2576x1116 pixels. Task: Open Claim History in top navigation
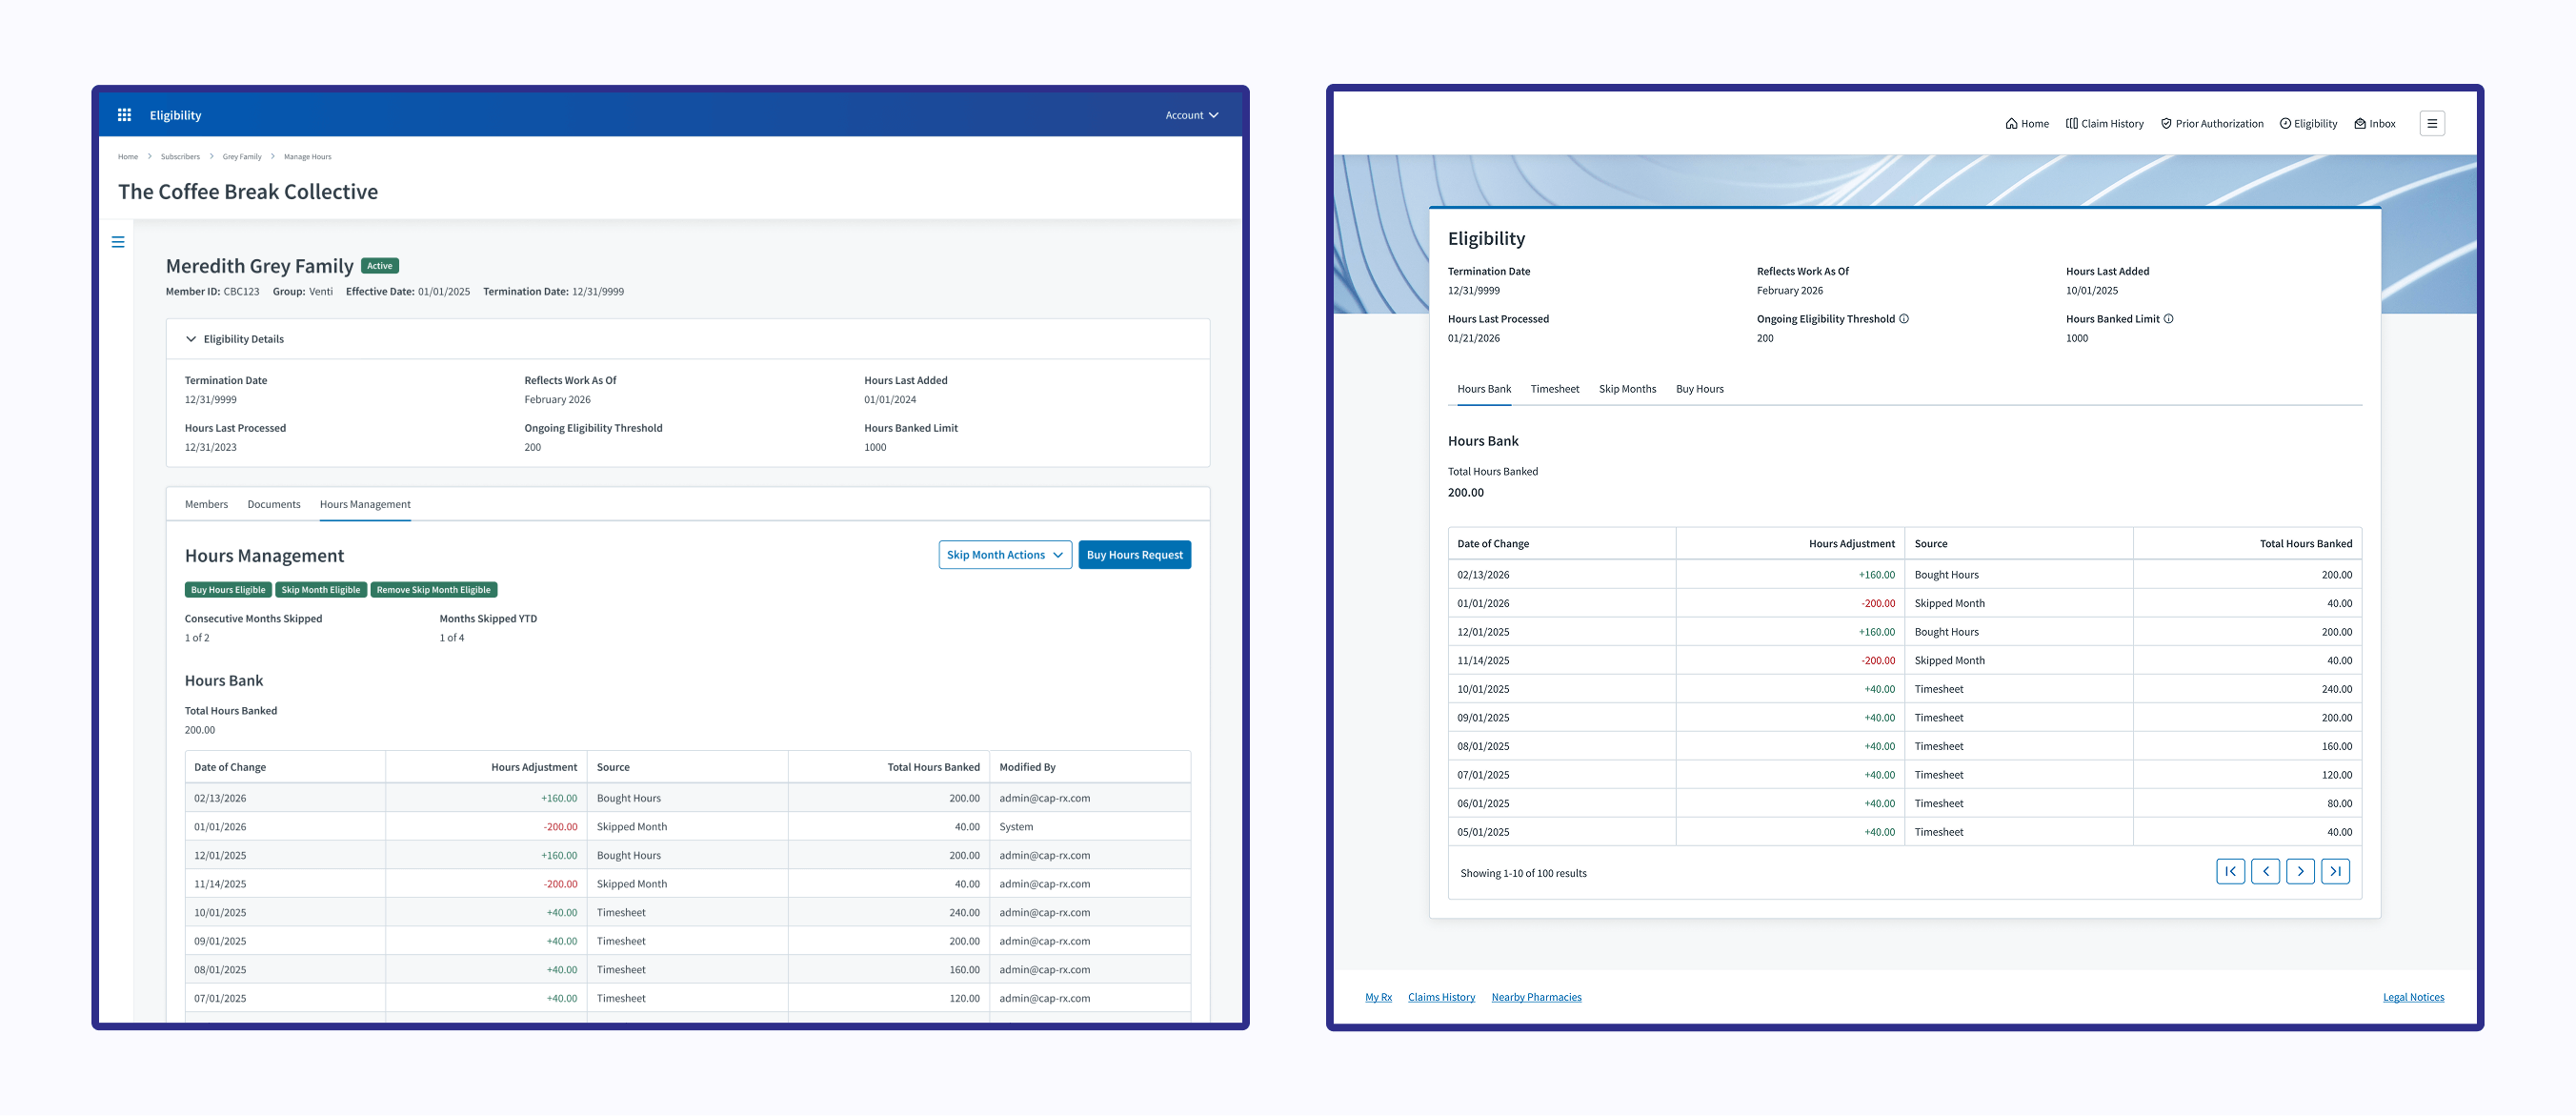click(2104, 124)
